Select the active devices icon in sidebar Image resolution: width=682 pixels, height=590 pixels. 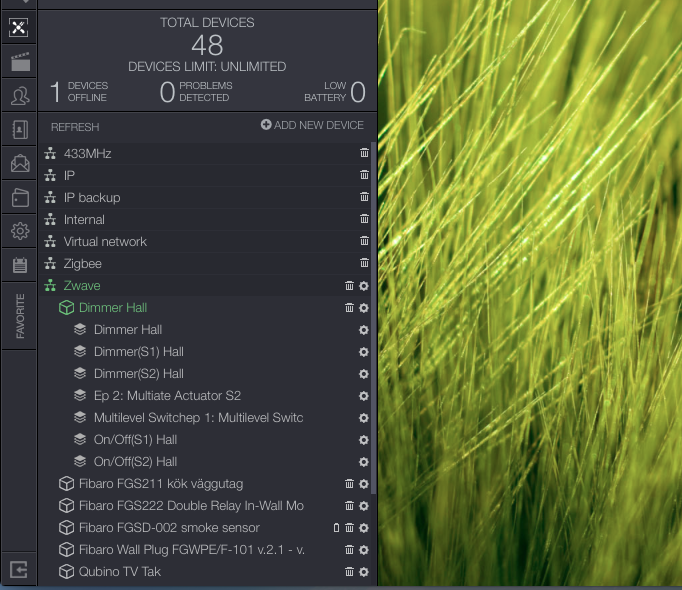(19, 28)
